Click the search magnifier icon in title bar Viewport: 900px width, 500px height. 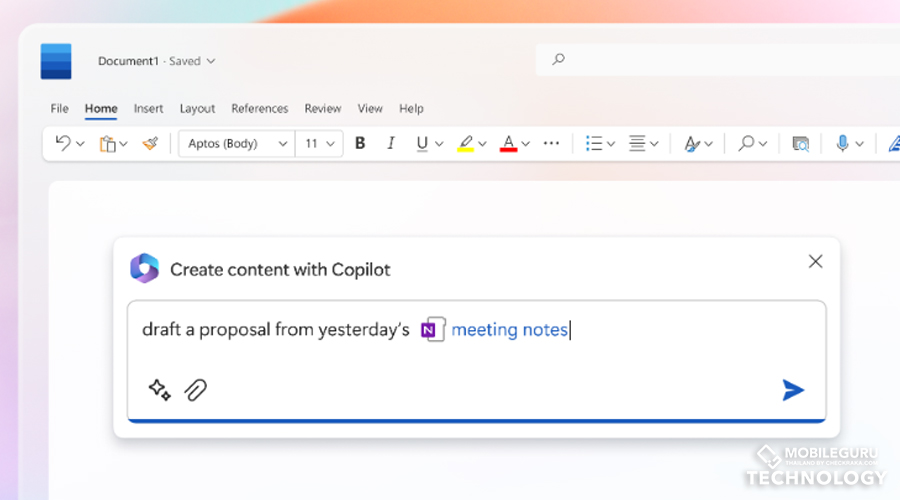(x=558, y=59)
